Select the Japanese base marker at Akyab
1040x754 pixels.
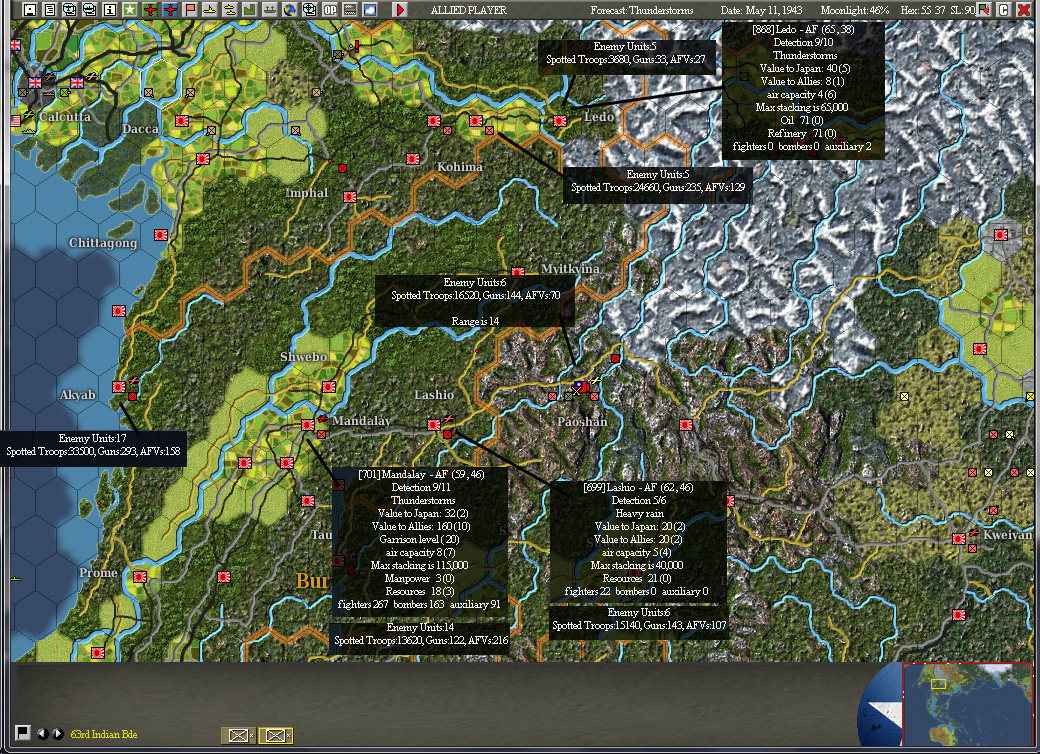119,387
